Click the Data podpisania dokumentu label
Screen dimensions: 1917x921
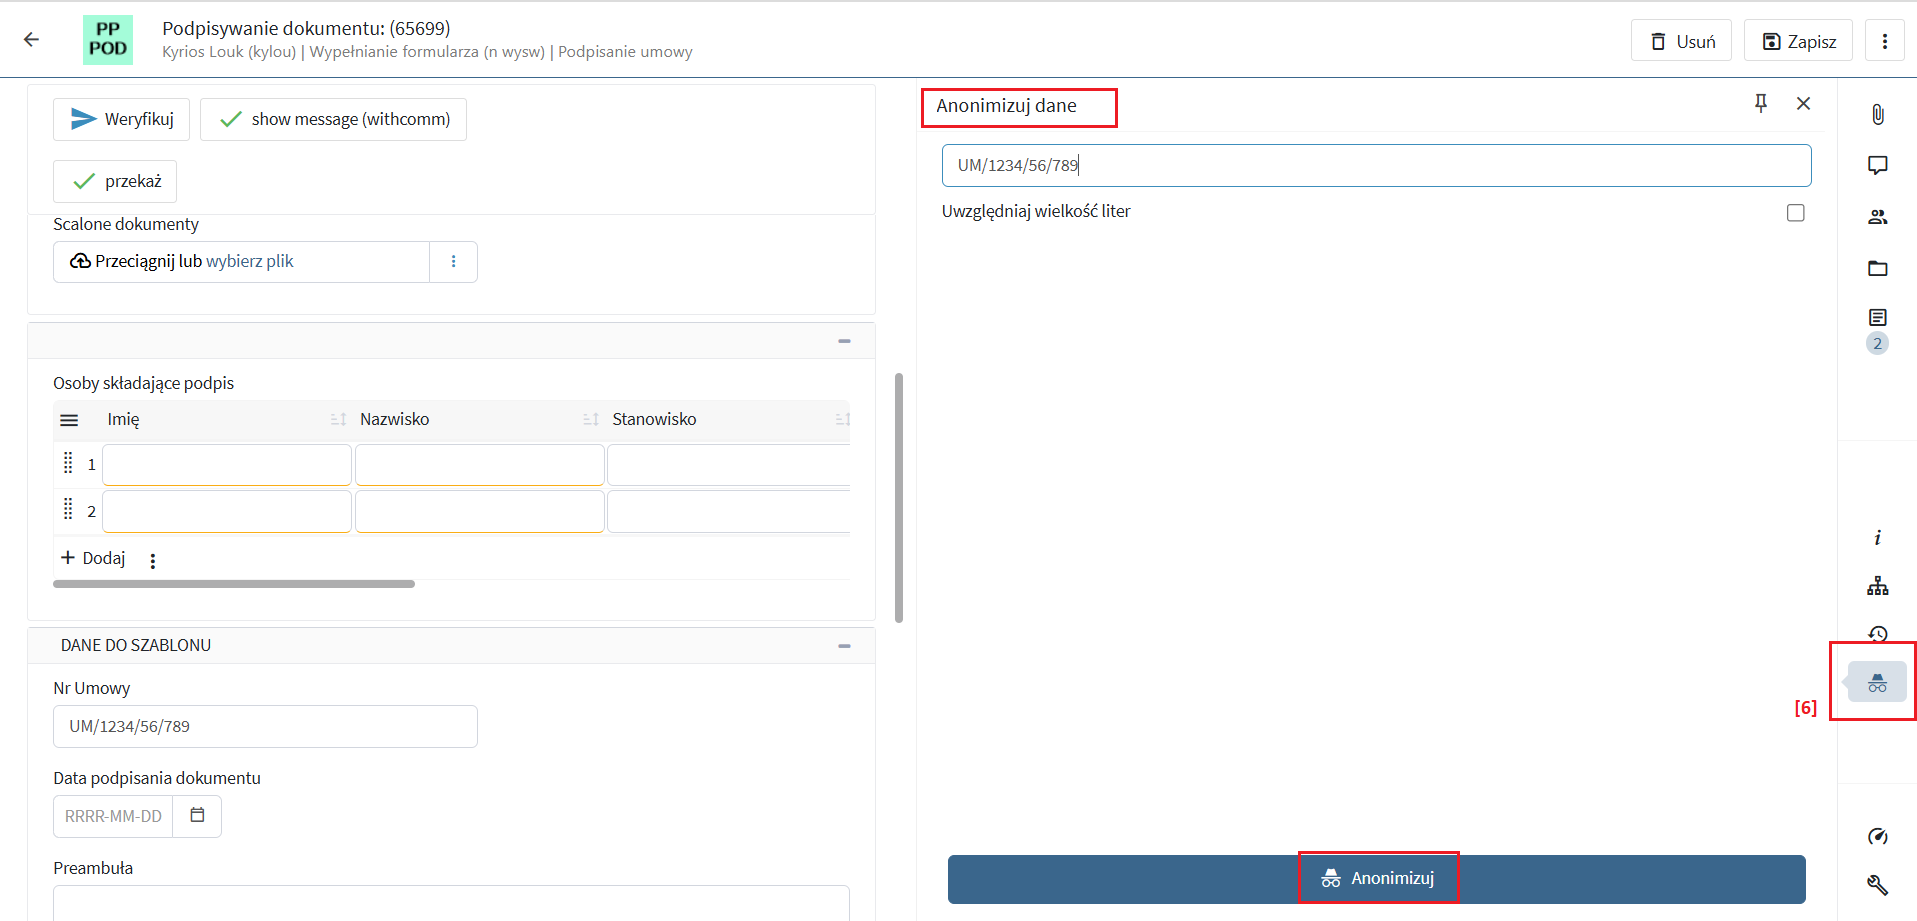point(157,778)
